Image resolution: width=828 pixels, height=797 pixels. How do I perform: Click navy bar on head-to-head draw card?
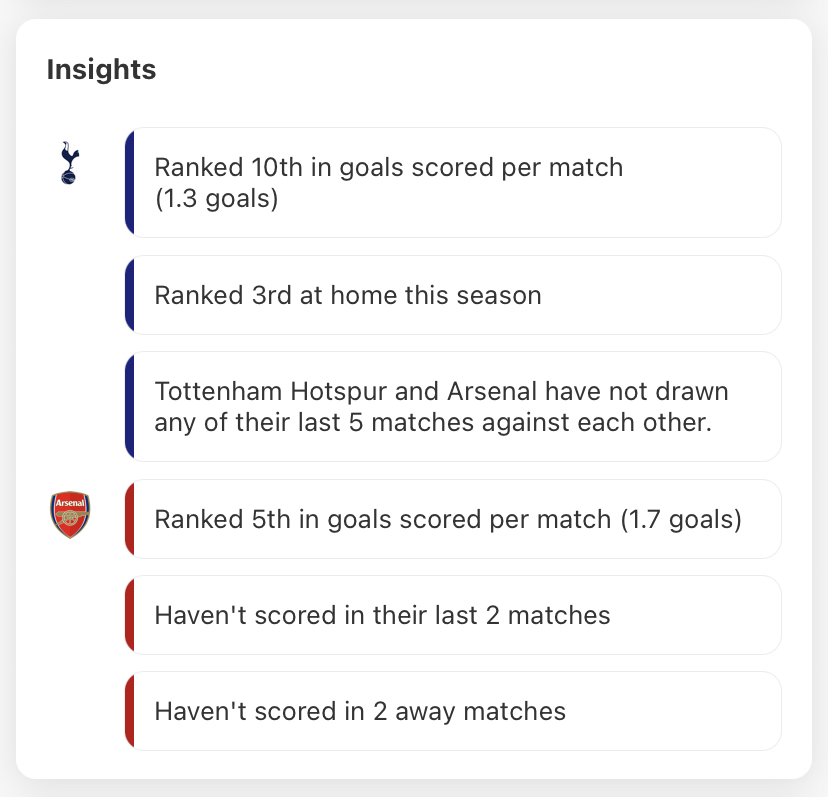pyautogui.click(x=129, y=407)
